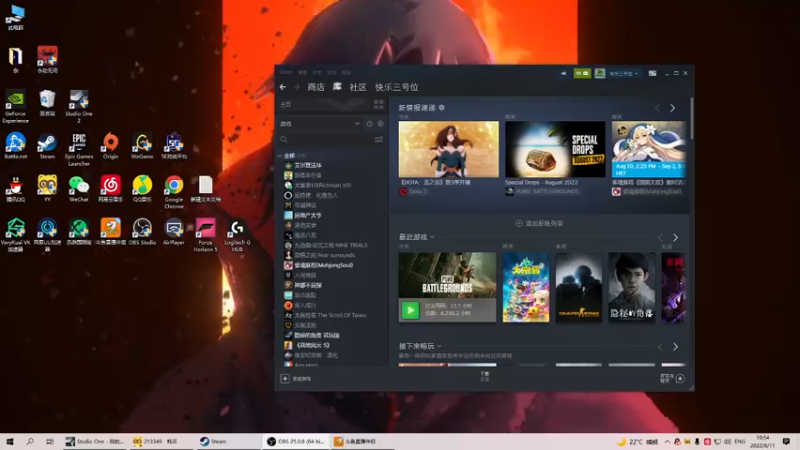The width and height of the screenshot is (800, 450).
Task: Toggle the ready-to-play filter icon
Action: (380, 124)
